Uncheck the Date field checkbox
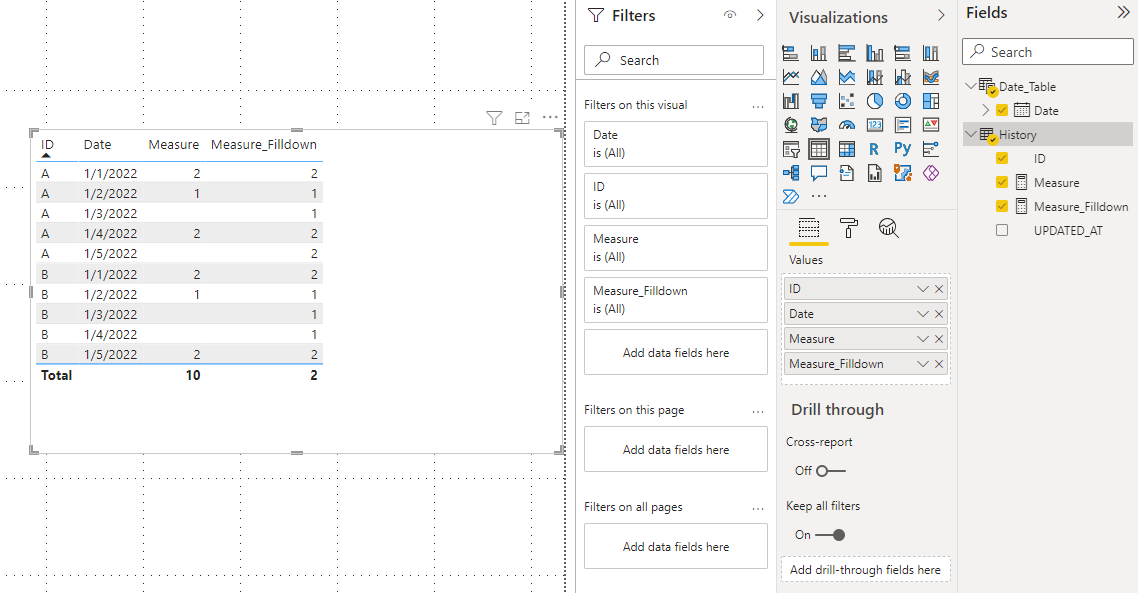Screen dimensions: 1138x593 (1002, 110)
